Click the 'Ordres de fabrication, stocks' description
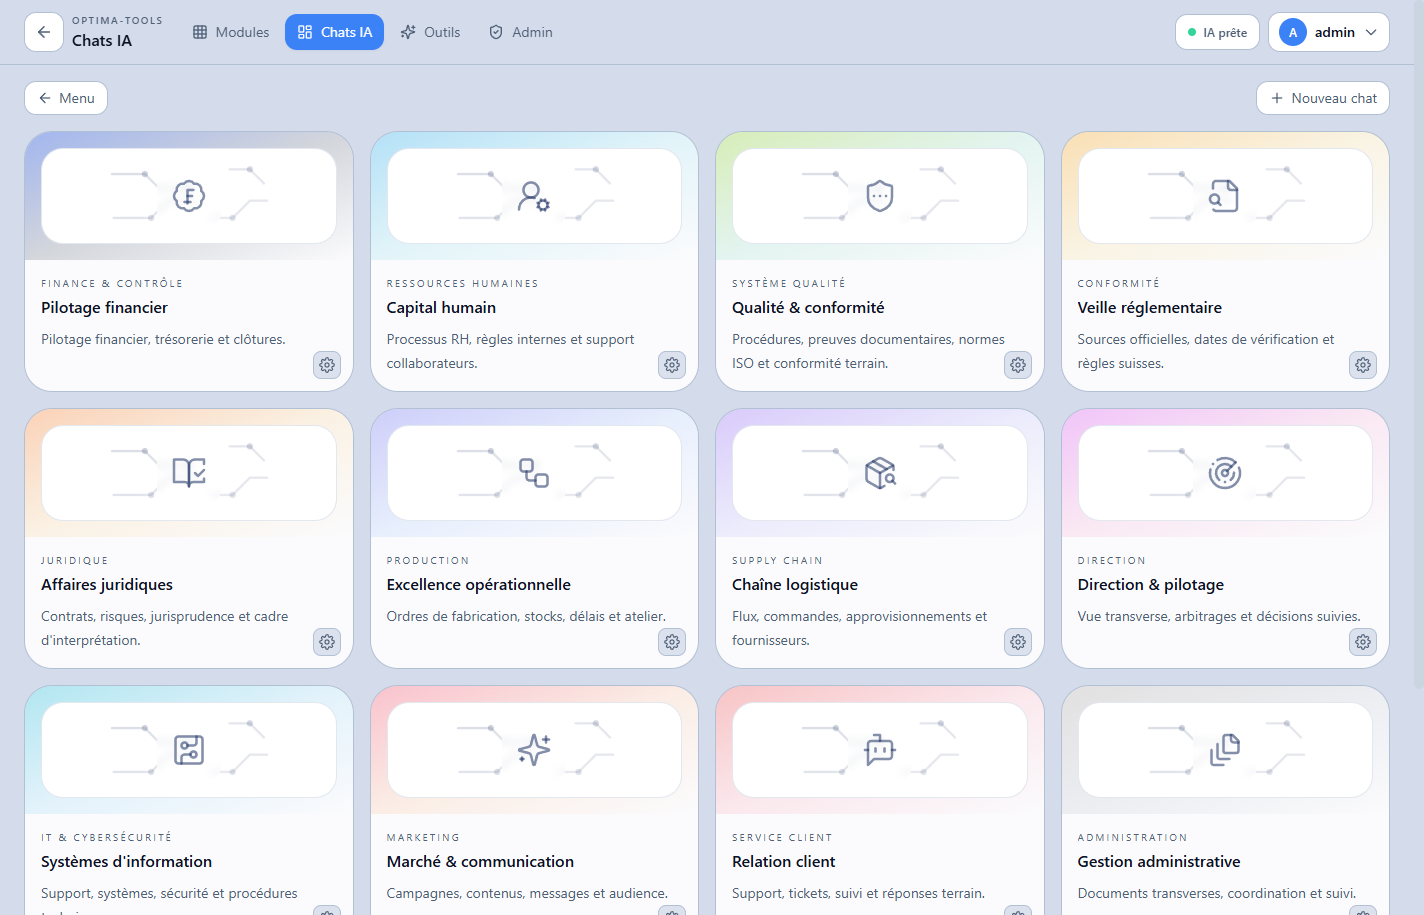 coord(526,617)
